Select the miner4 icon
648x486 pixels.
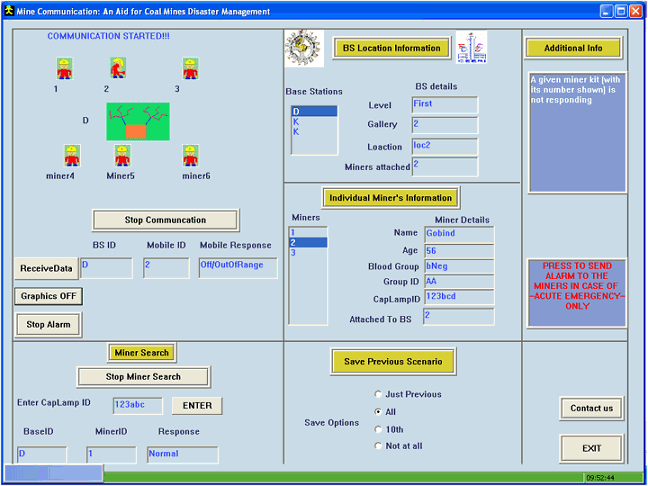click(x=71, y=155)
